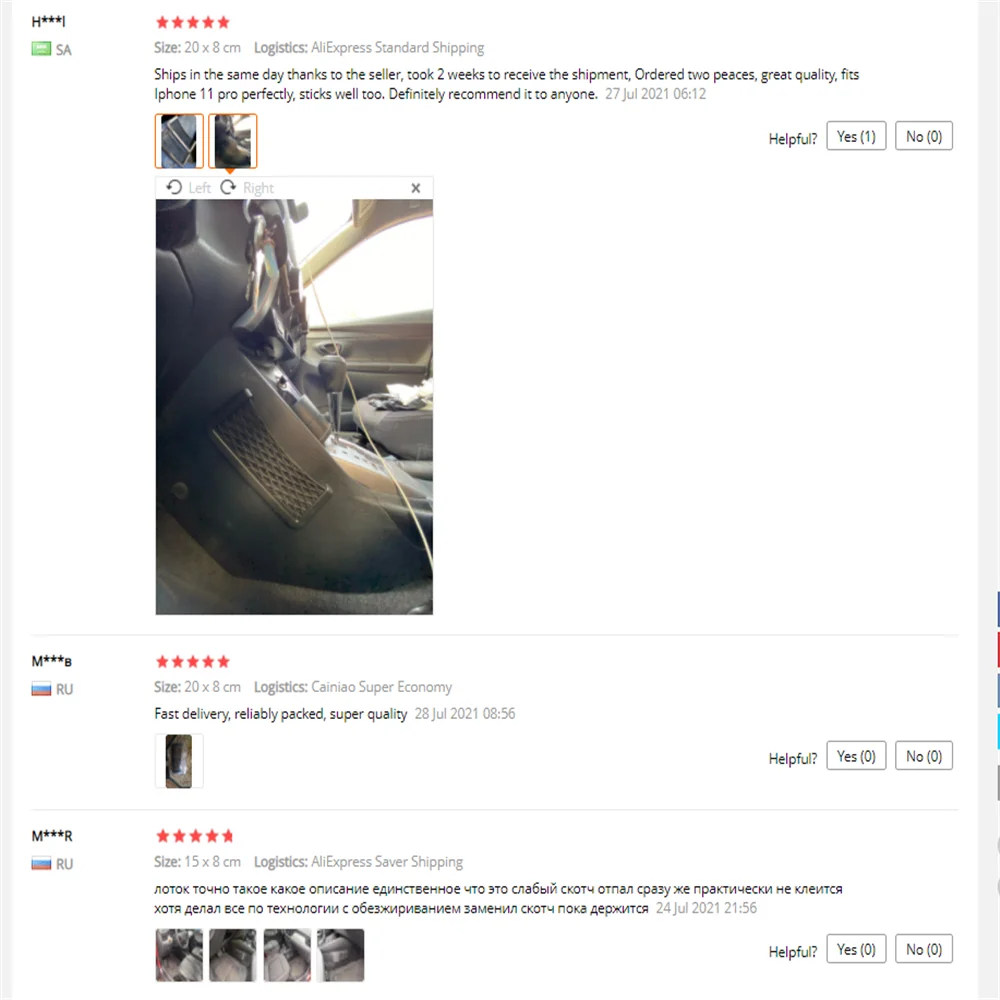This screenshot has width=1000, height=1000.
Task: Open first photo in M***R's review
Action: click(179, 955)
